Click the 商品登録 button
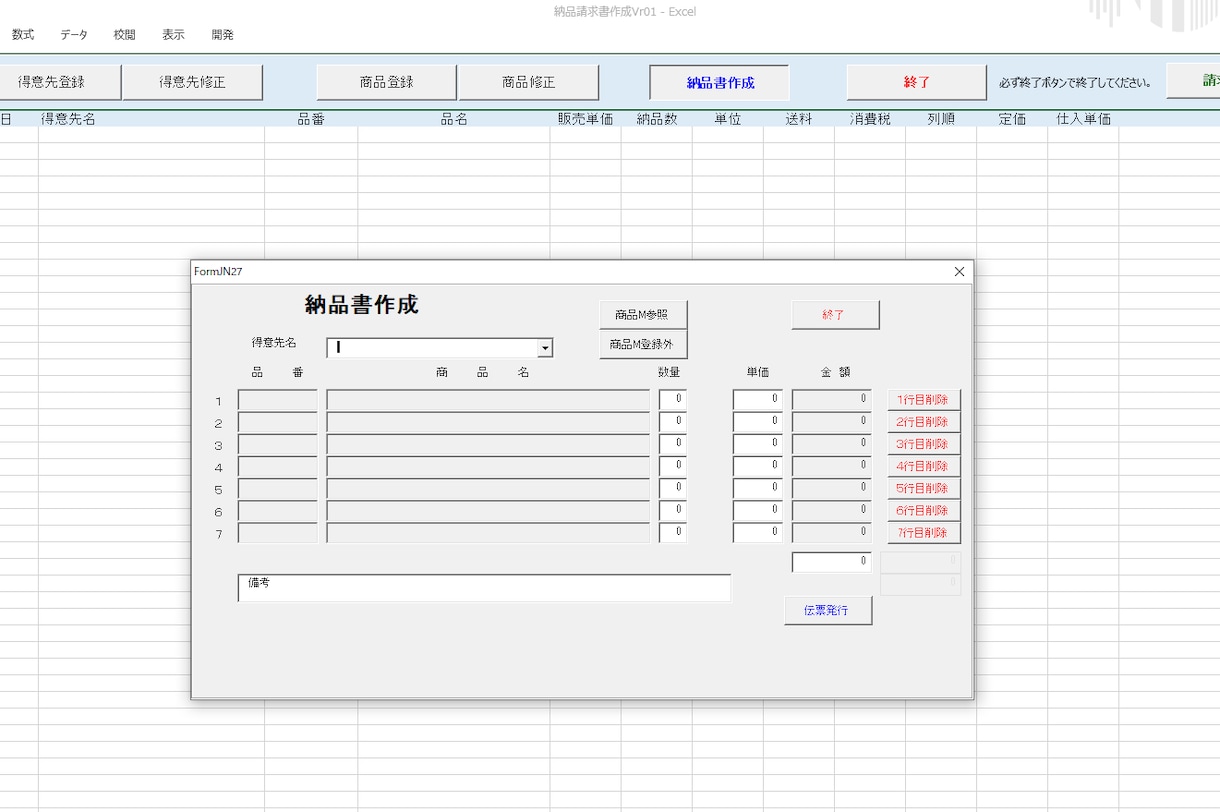The height and width of the screenshot is (812, 1220). coord(386,82)
